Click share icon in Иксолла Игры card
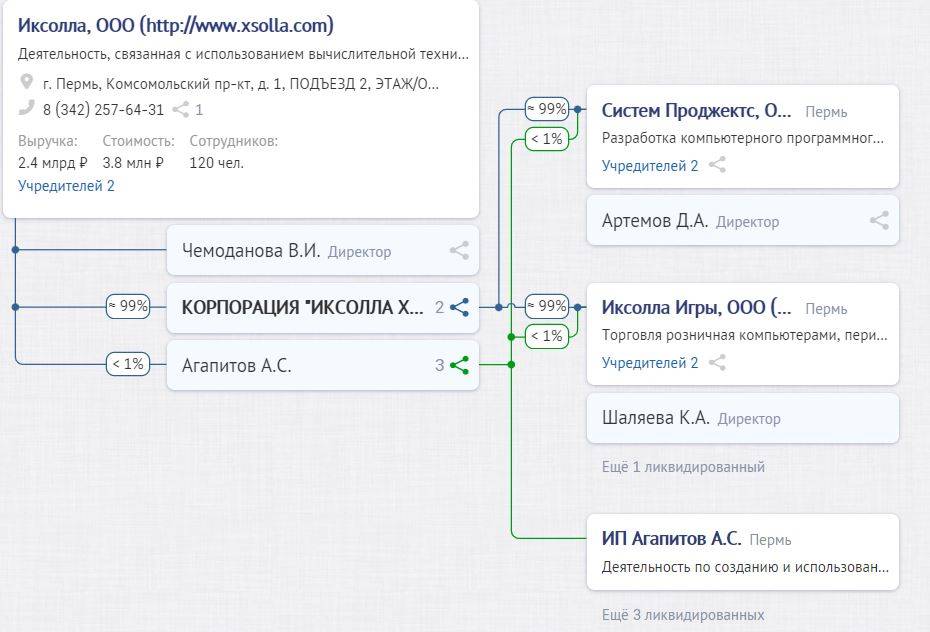 point(717,363)
